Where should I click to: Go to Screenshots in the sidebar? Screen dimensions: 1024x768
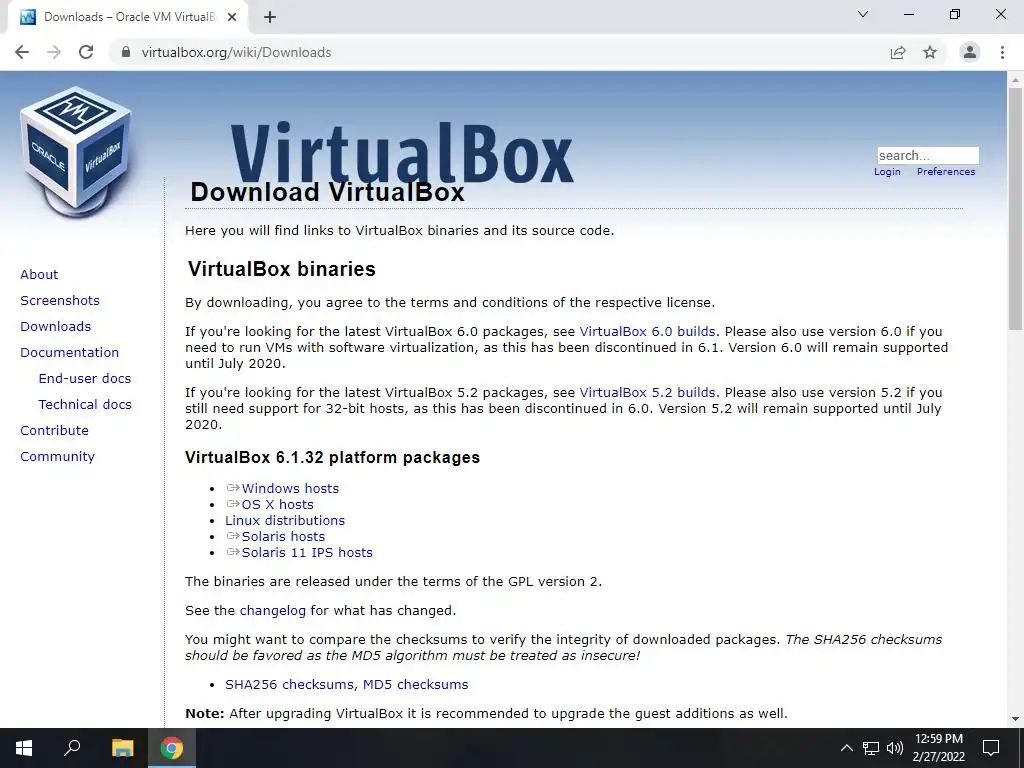tap(60, 300)
